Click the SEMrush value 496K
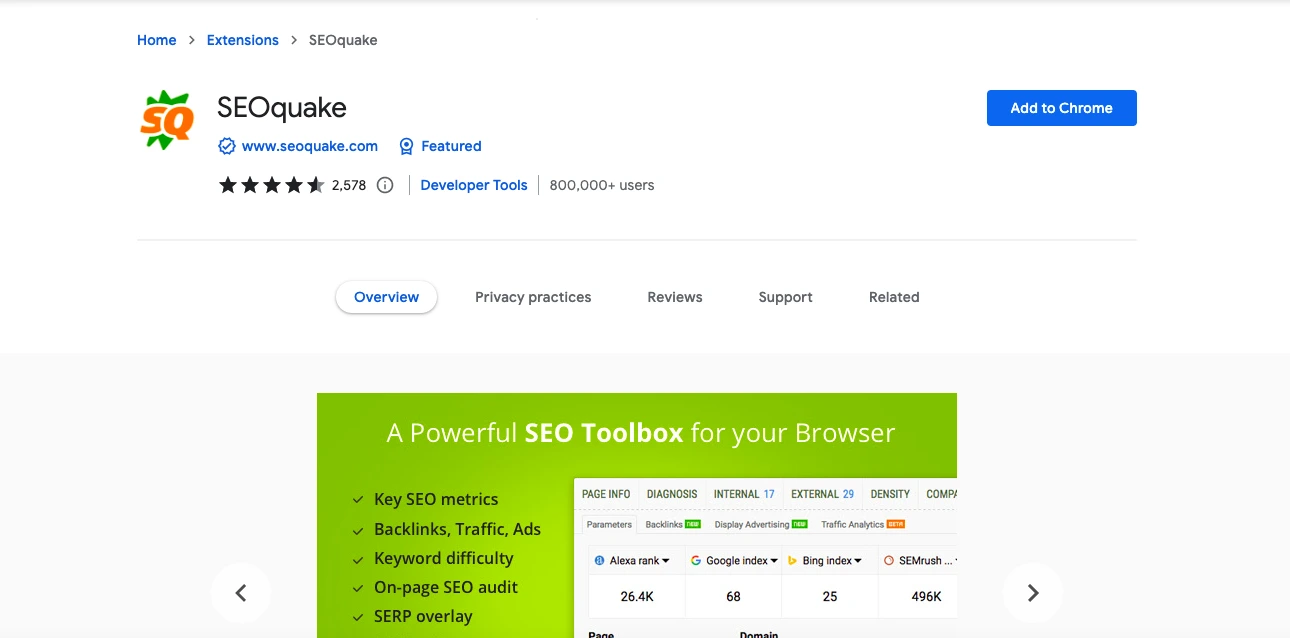This screenshot has width=1290, height=638. coord(927,596)
